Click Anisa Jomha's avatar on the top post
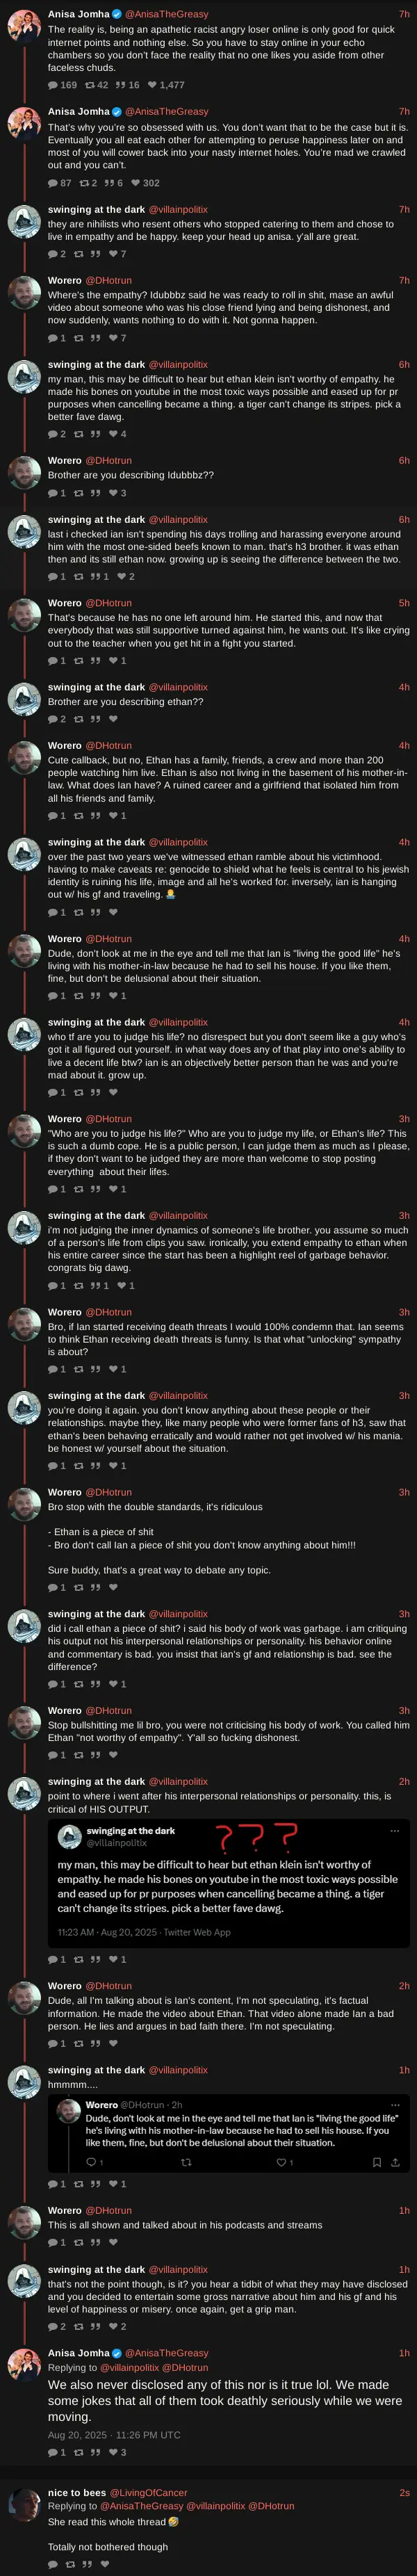The image size is (417, 2576). tap(24, 25)
